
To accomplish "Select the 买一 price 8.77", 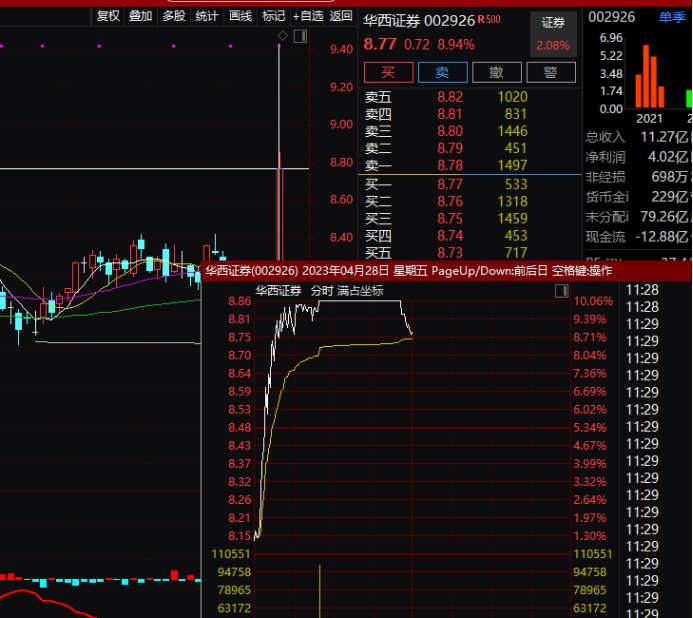I will [450, 184].
